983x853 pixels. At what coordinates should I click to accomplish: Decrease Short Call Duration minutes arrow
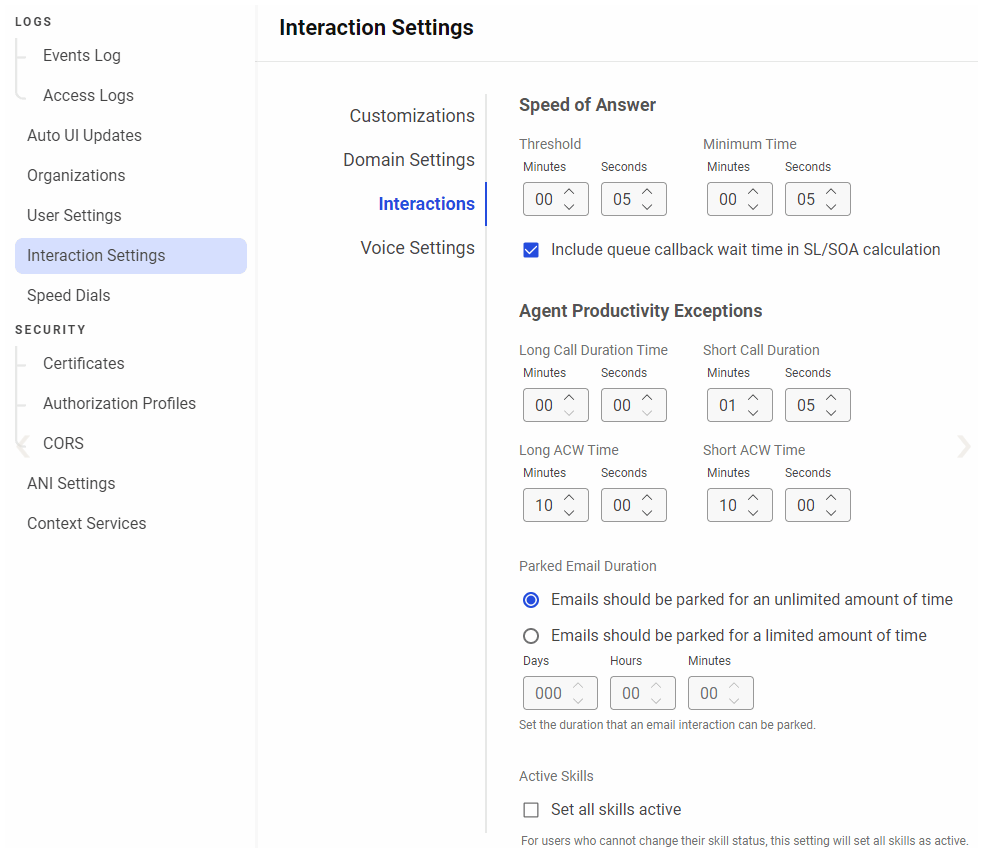click(754, 413)
